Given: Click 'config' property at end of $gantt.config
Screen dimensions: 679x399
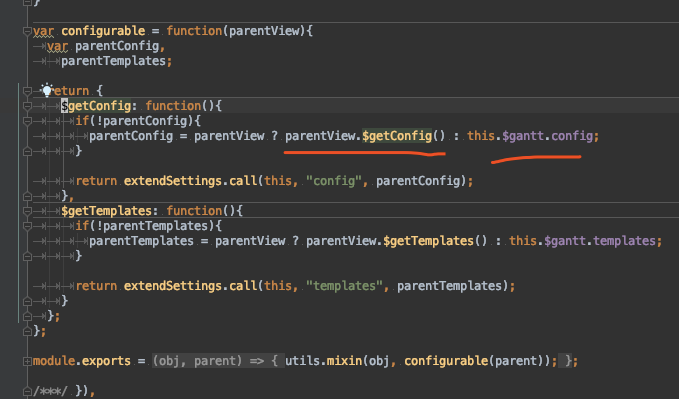Looking at the screenshot, I should tap(572, 136).
